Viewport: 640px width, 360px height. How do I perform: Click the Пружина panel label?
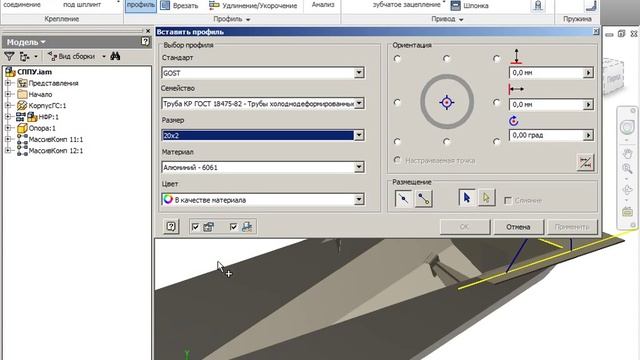pyautogui.click(x=577, y=19)
